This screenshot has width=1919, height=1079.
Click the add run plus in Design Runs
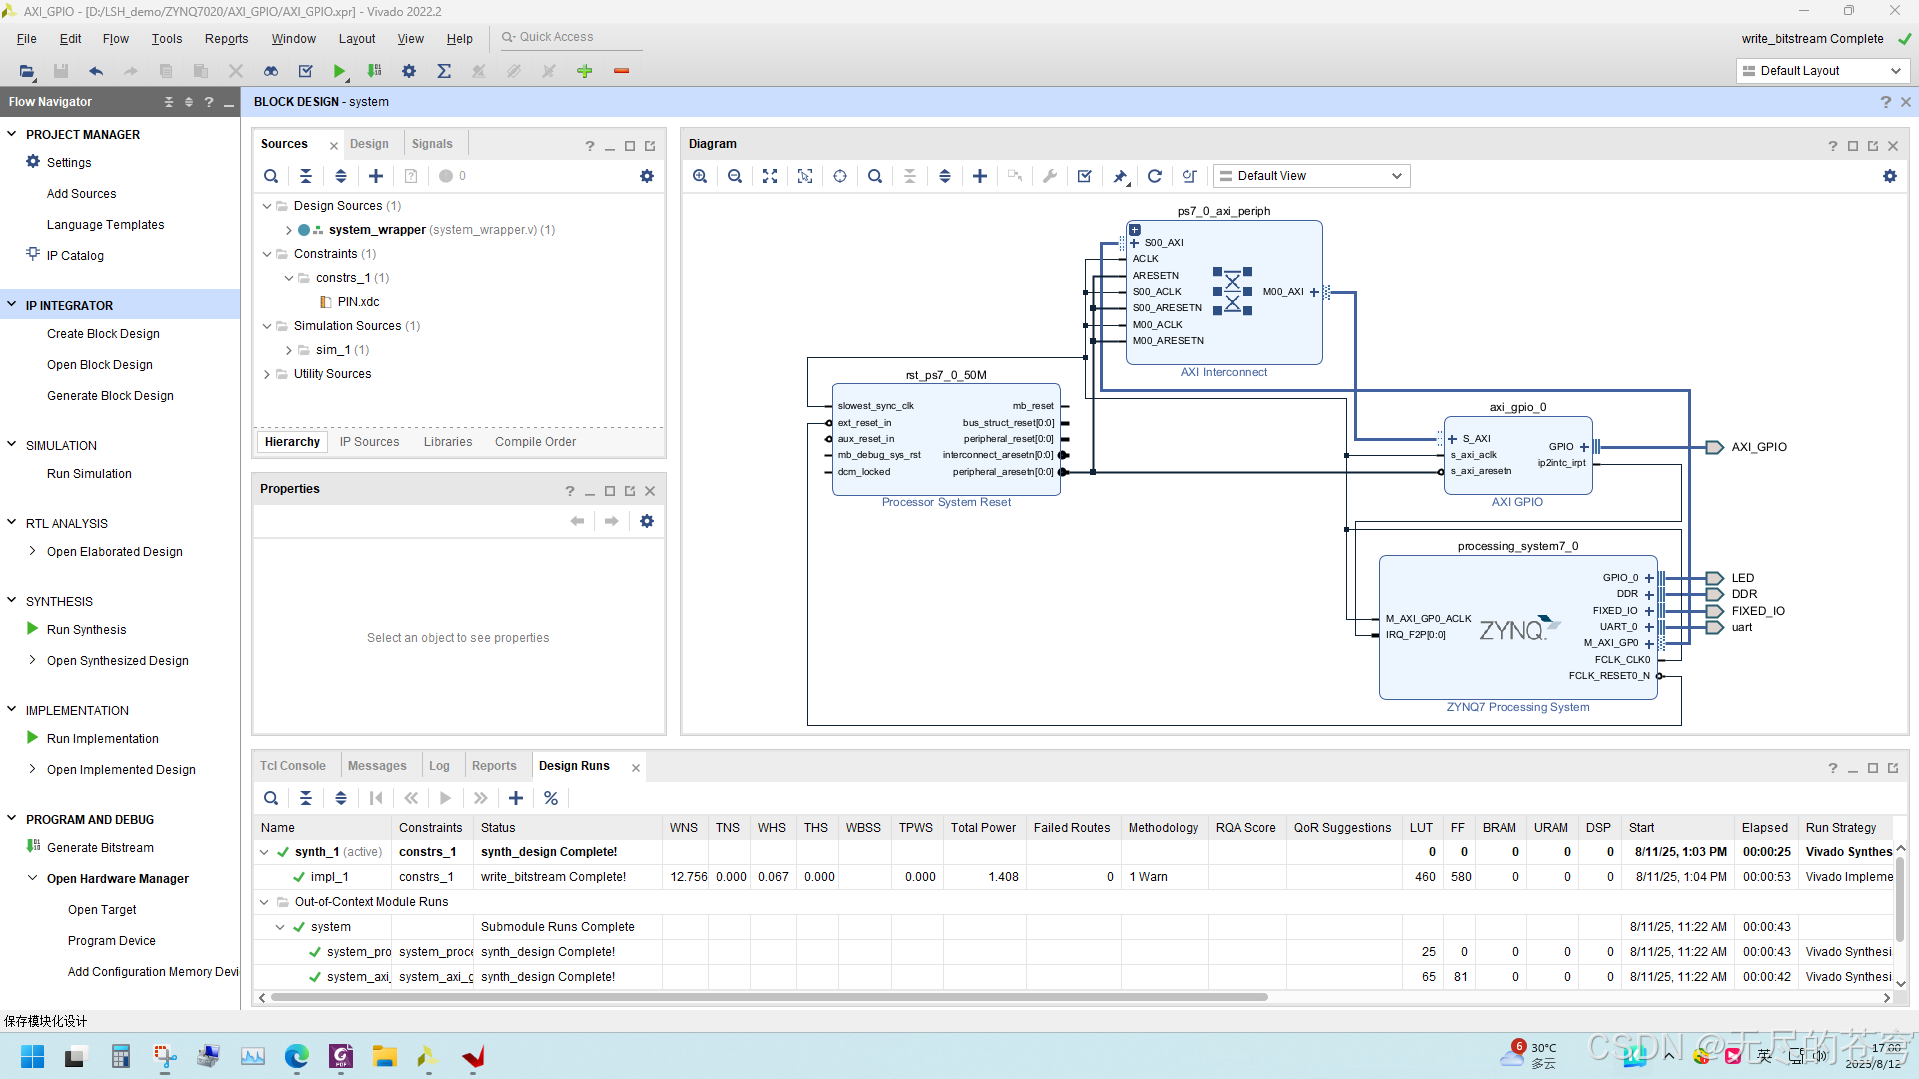(516, 798)
